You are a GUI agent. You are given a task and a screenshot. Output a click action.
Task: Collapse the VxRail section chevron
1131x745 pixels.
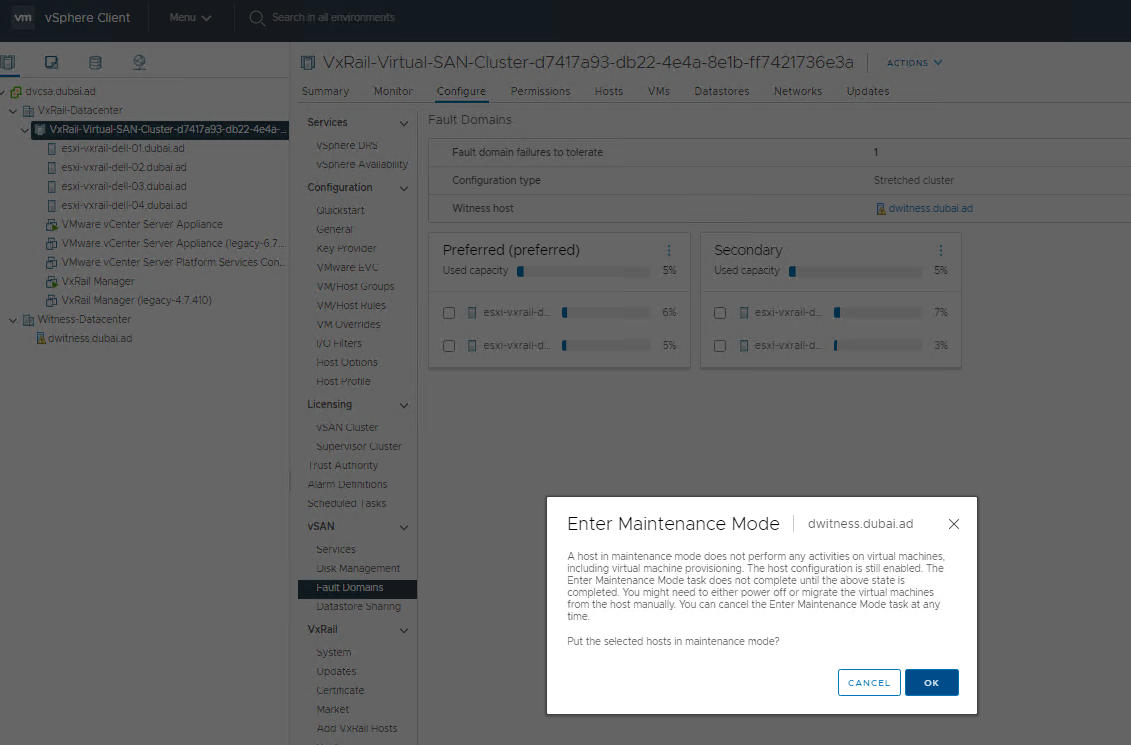[404, 630]
